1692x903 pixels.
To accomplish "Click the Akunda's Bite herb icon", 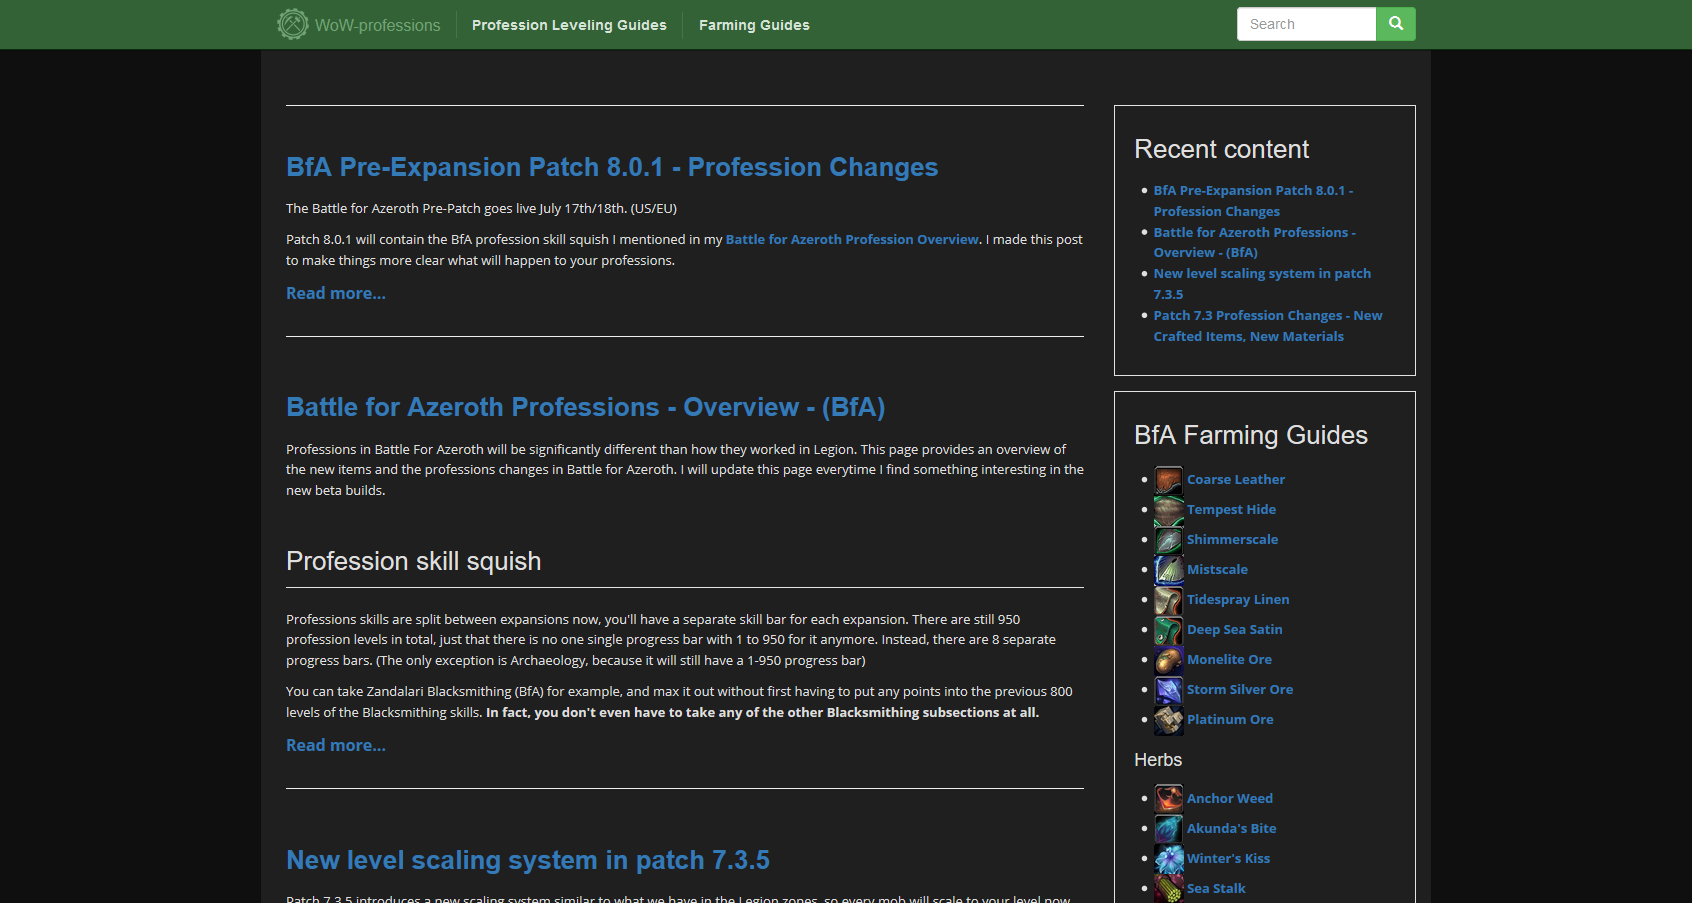I will pyautogui.click(x=1169, y=829).
